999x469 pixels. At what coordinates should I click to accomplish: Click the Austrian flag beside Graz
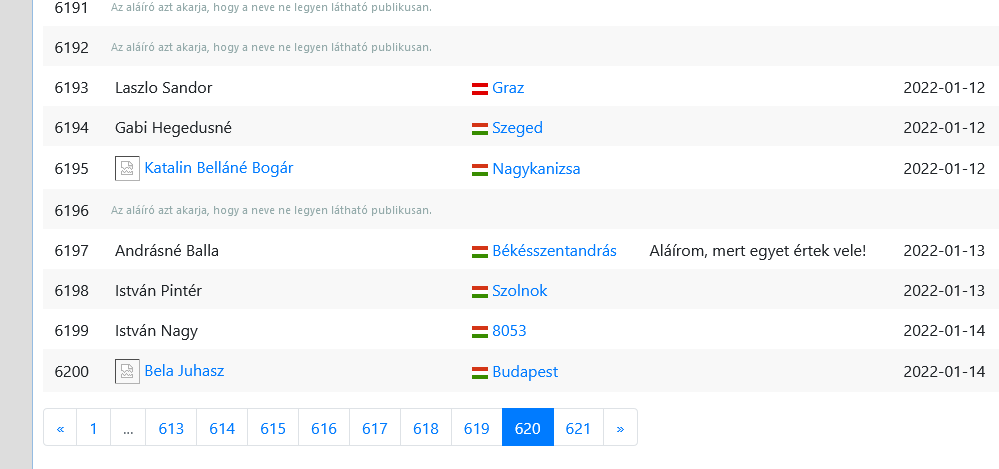click(x=480, y=89)
